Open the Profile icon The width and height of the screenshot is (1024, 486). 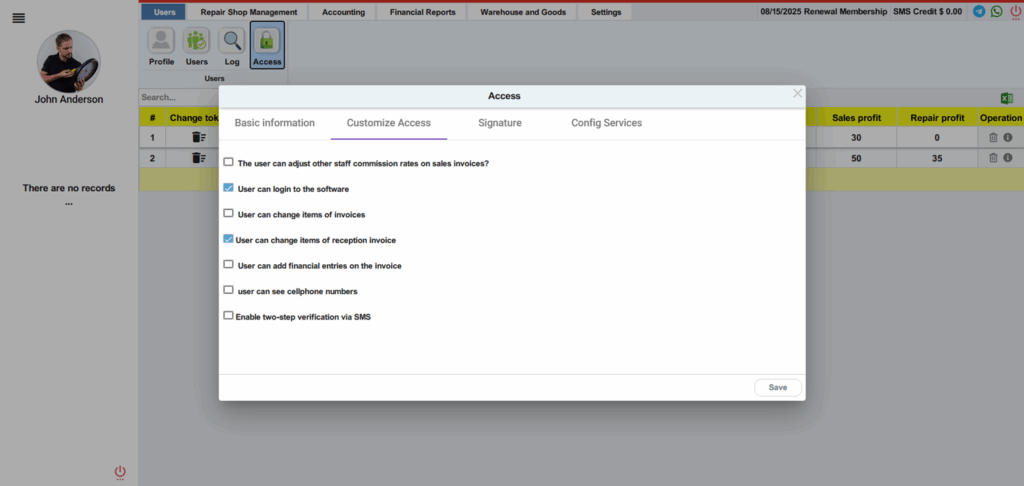(x=161, y=47)
